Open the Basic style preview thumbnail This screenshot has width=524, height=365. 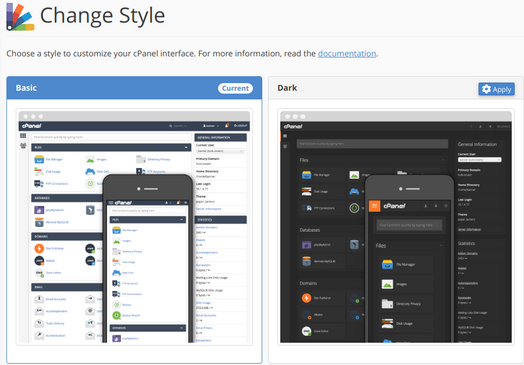134,227
